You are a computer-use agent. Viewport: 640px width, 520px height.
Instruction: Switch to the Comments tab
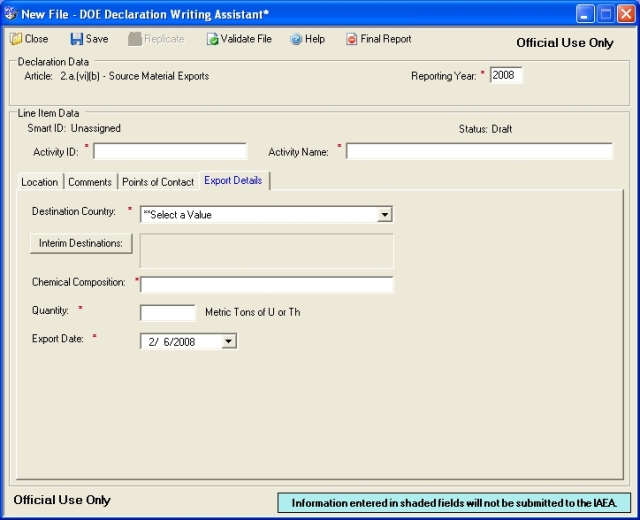(90, 182)
